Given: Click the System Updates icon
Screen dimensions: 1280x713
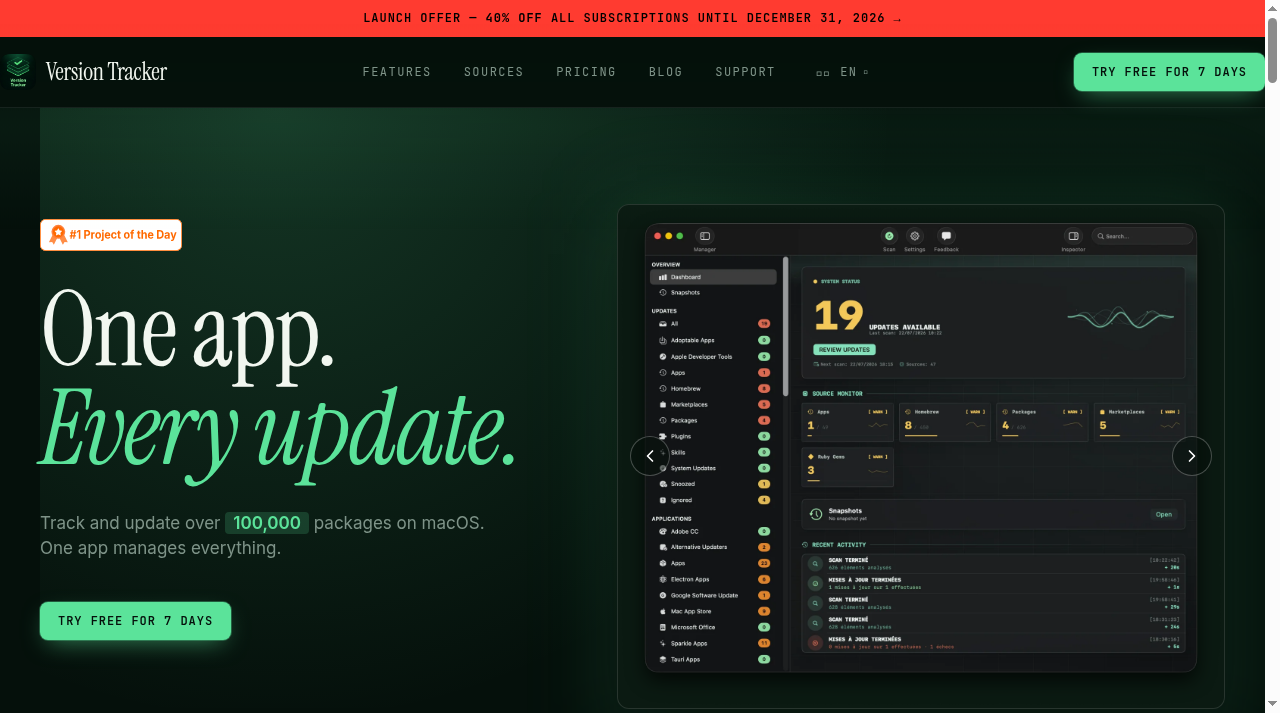Looking at the screenshot, I should 662,468.
